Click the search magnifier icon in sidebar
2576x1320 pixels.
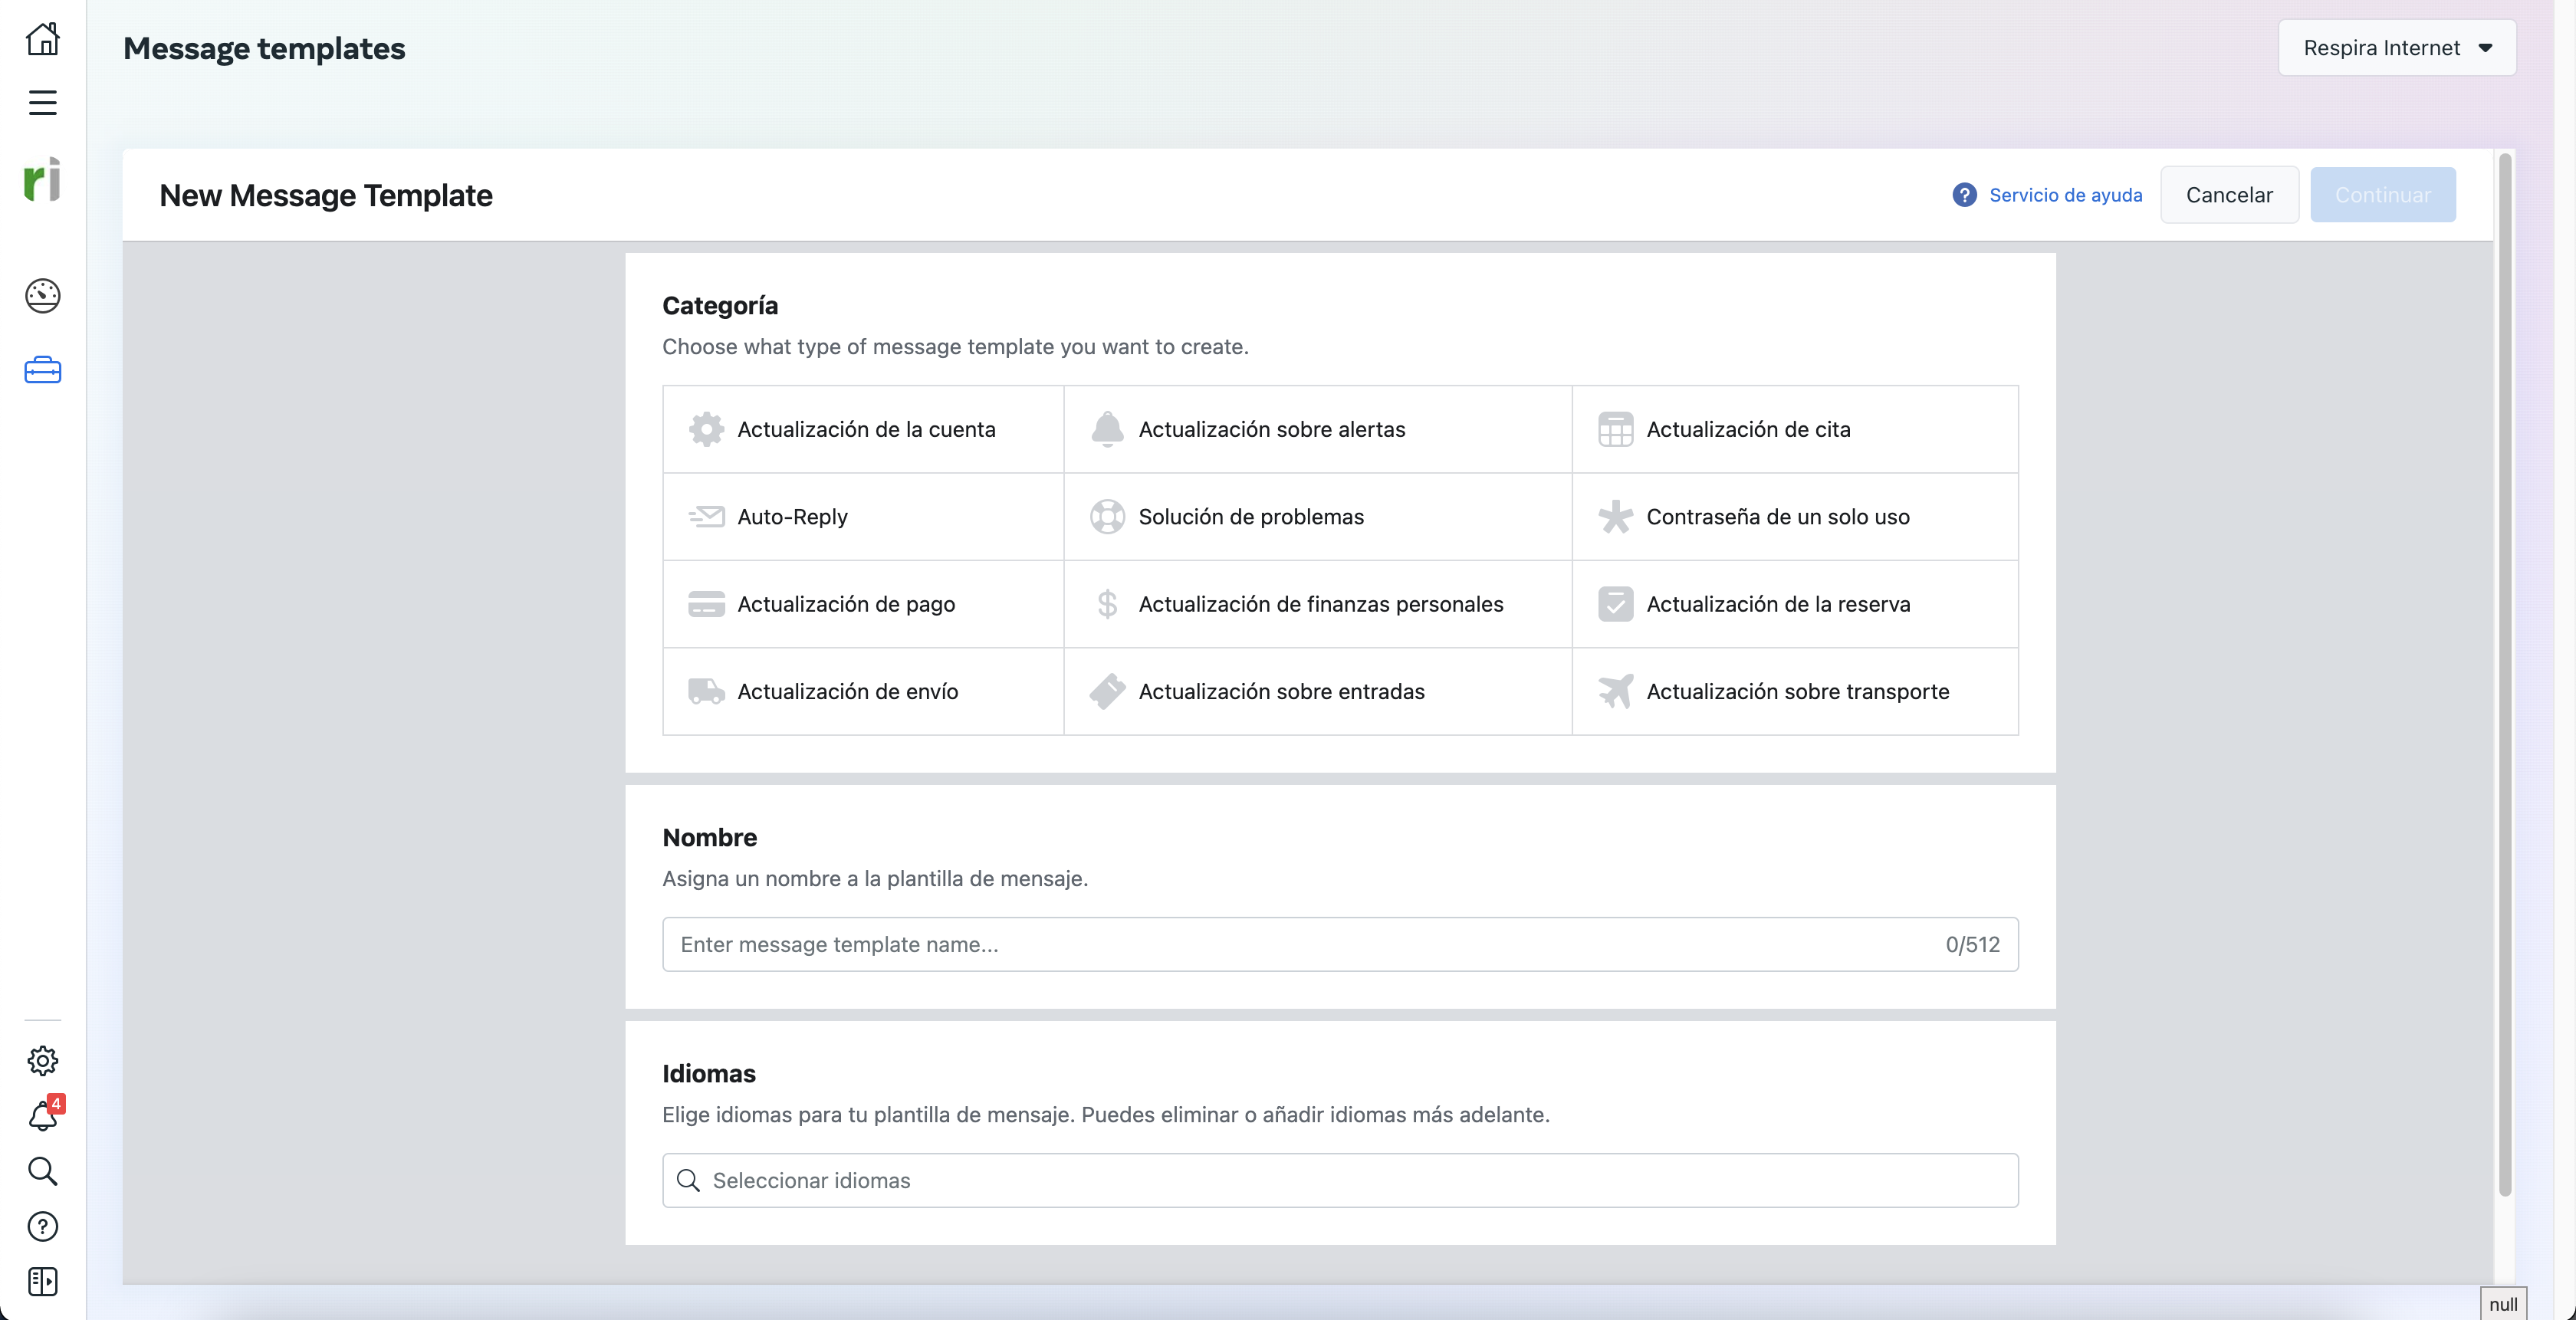click(x=42, y=1171)
